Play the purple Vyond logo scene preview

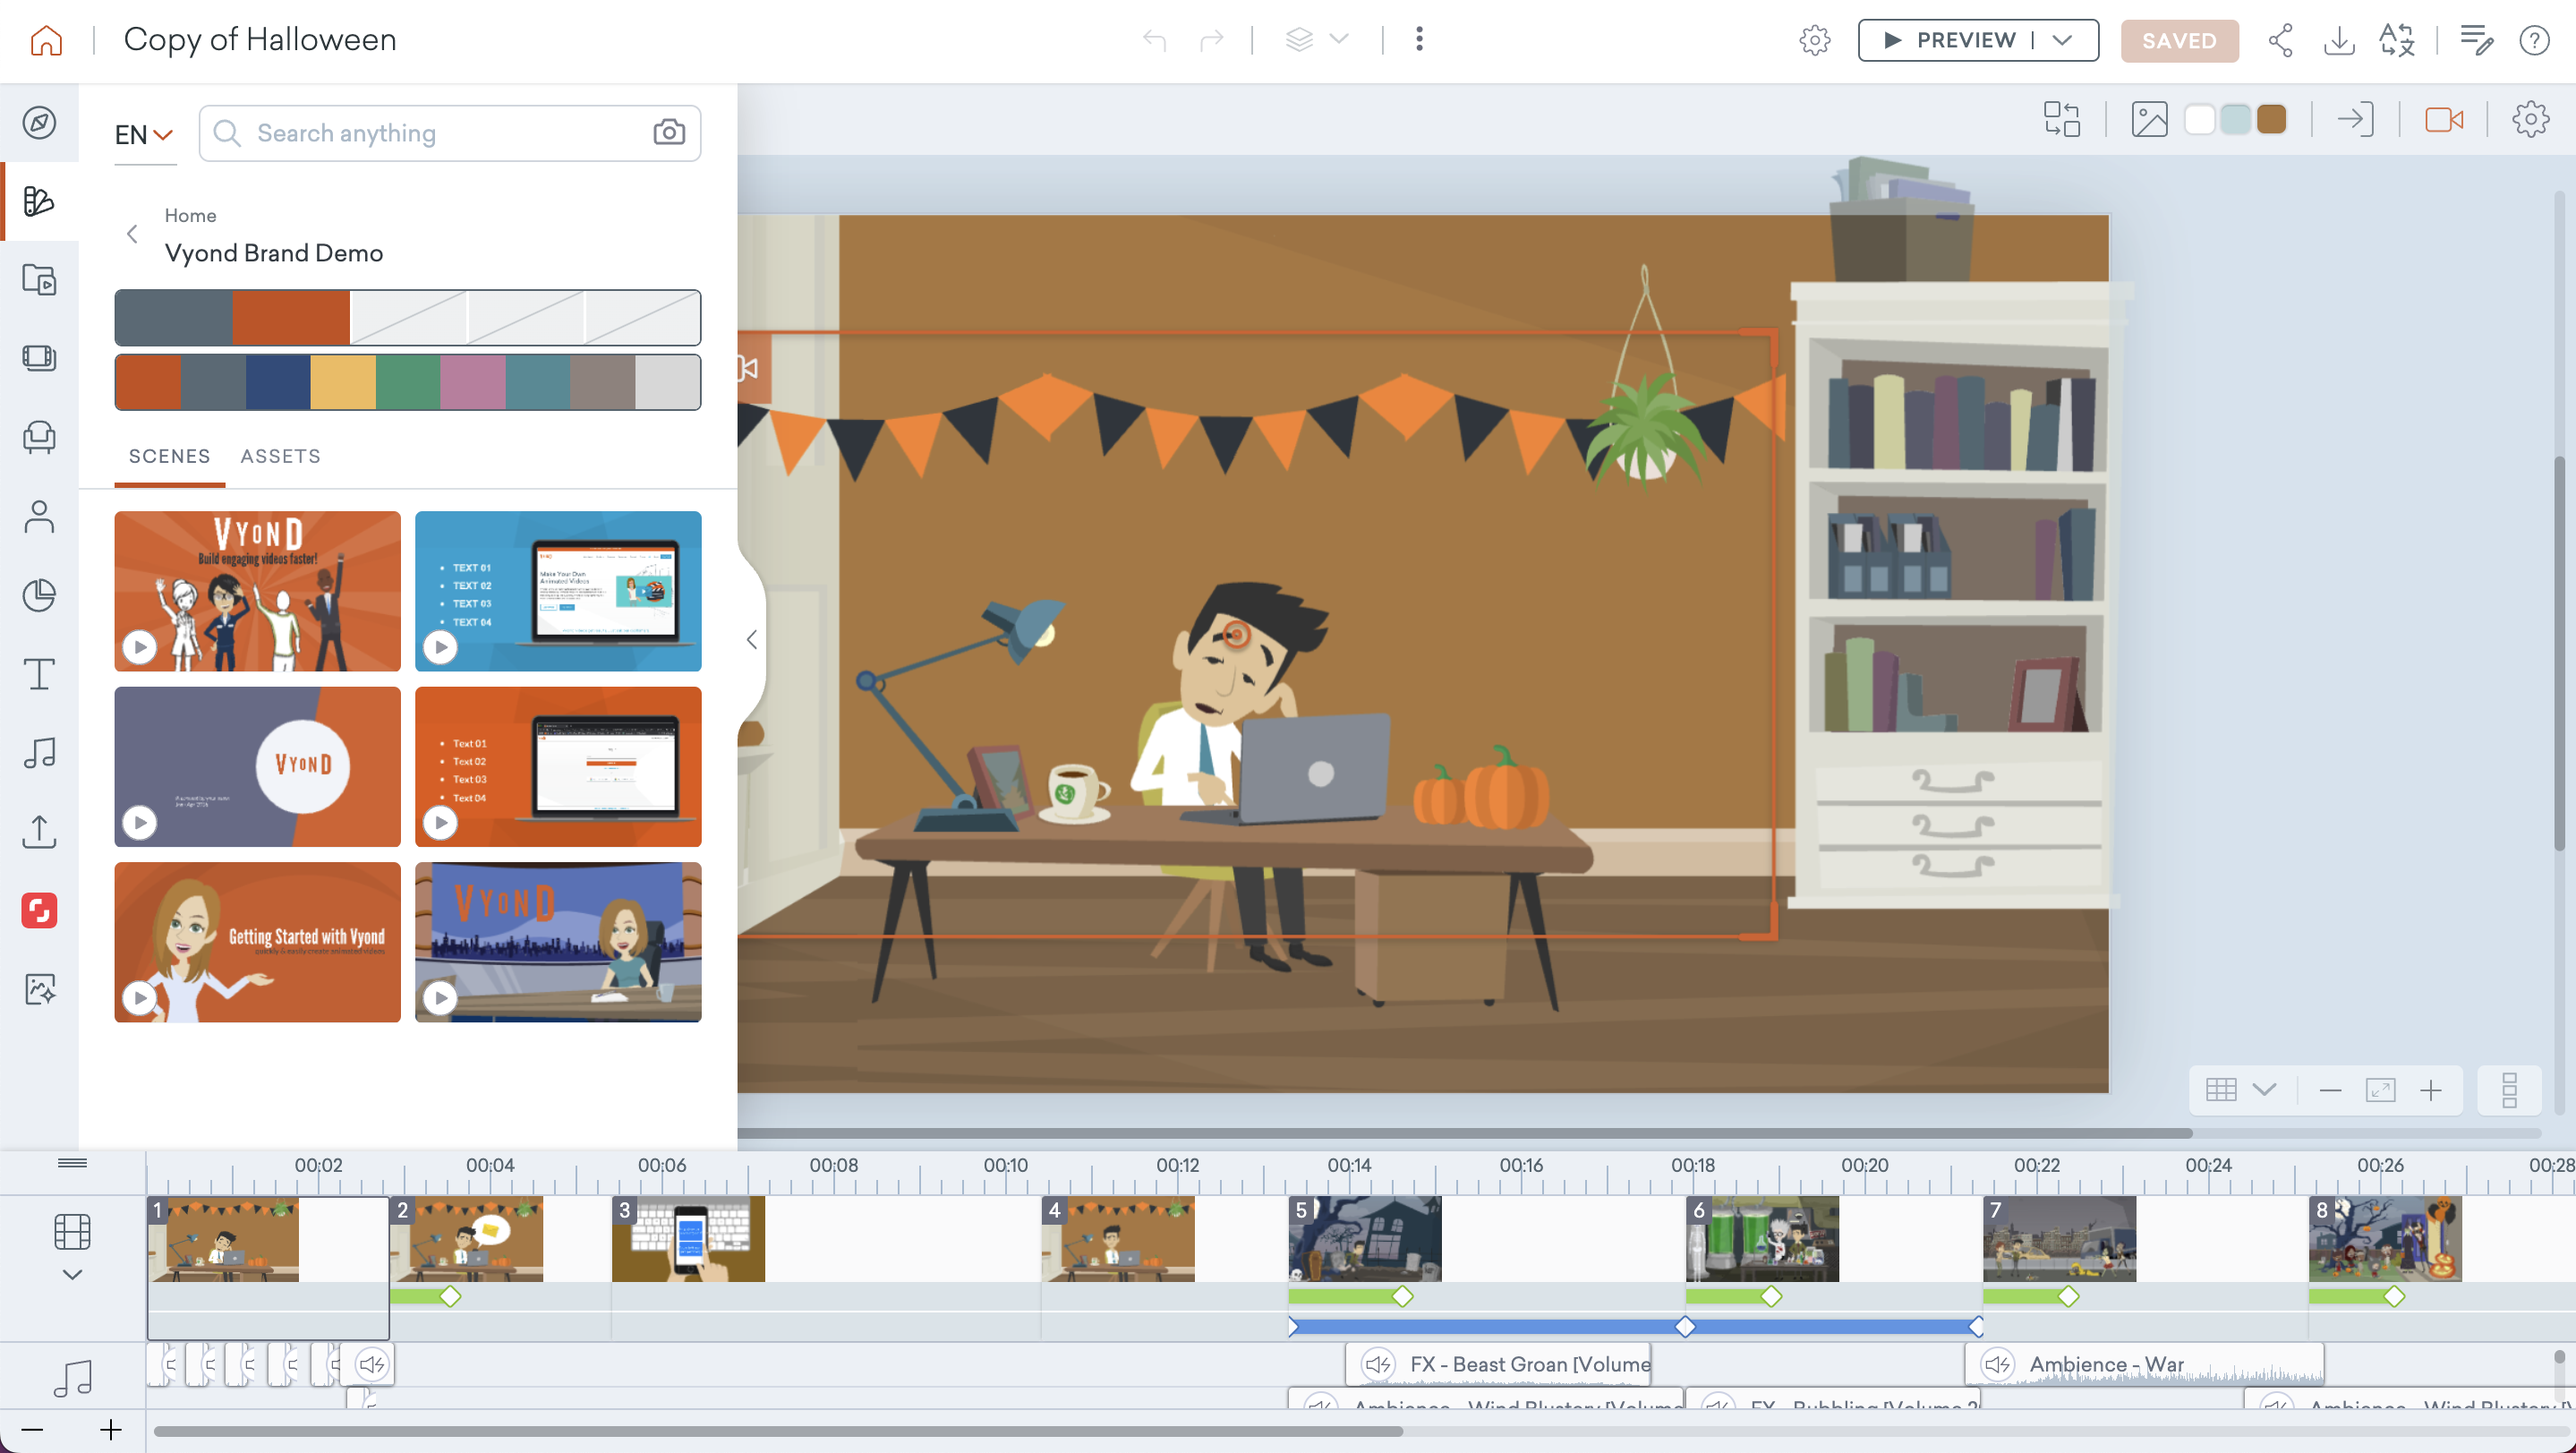139,823
